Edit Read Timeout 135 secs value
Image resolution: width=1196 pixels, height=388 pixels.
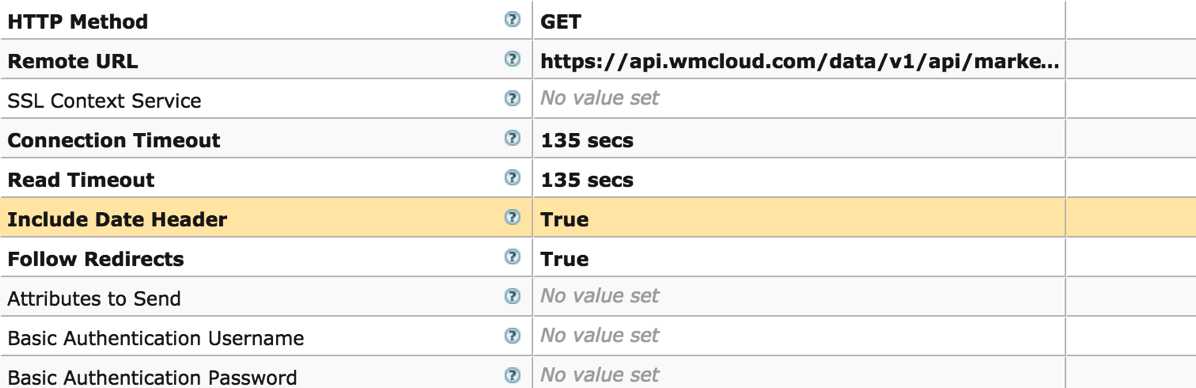[x=799, y=178]
